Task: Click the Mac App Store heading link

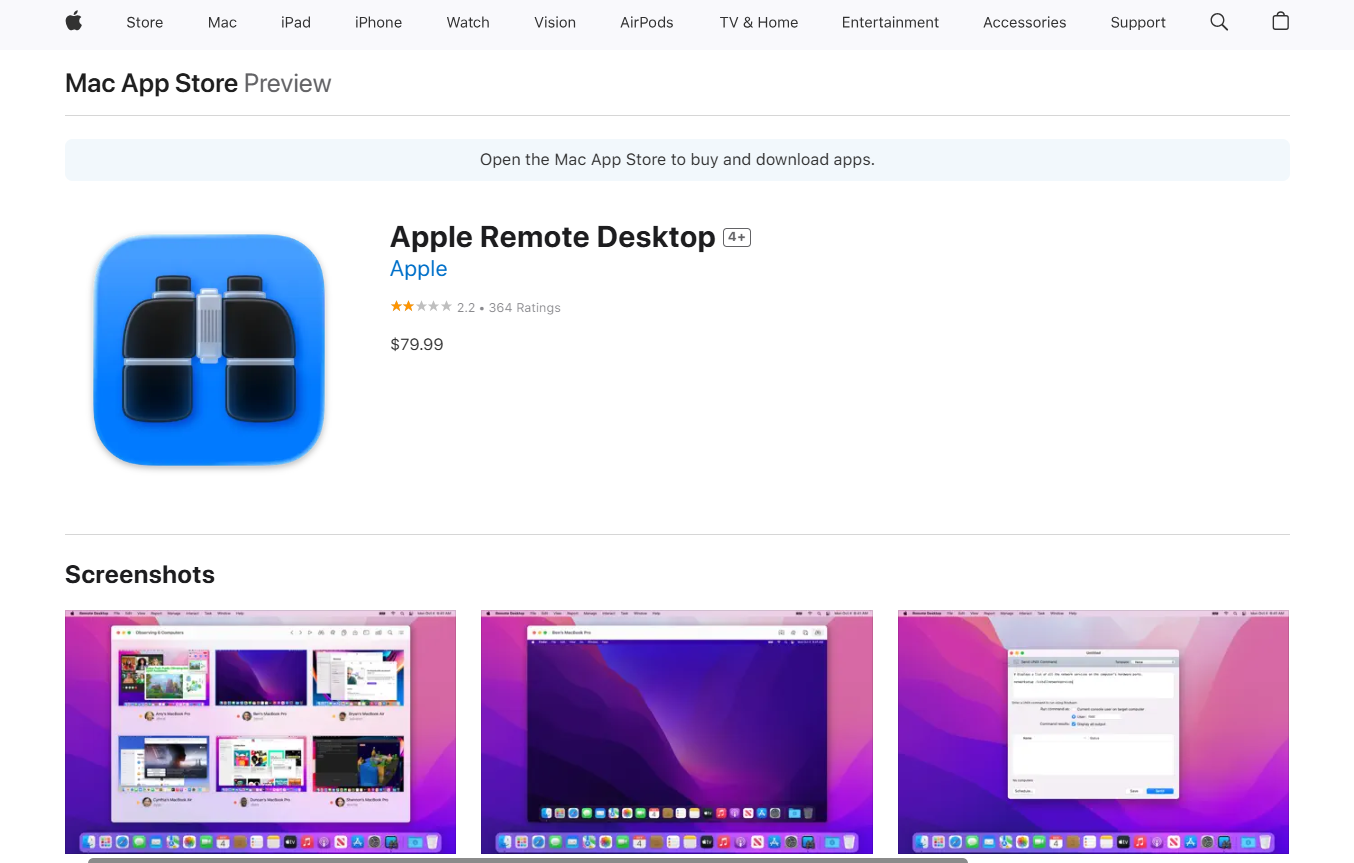Action: point(151,83)
